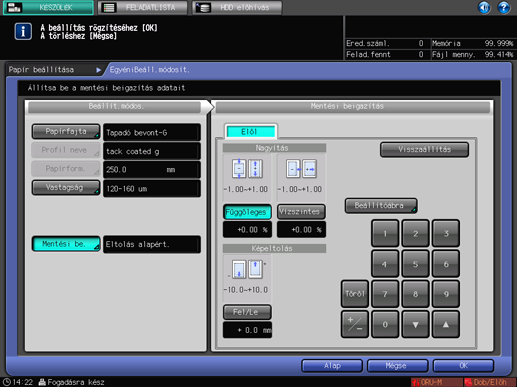The width and height of the screenshot is (517, 387).
Task: Click the Memória 99.999% readout
Action: tap(473, 43)
